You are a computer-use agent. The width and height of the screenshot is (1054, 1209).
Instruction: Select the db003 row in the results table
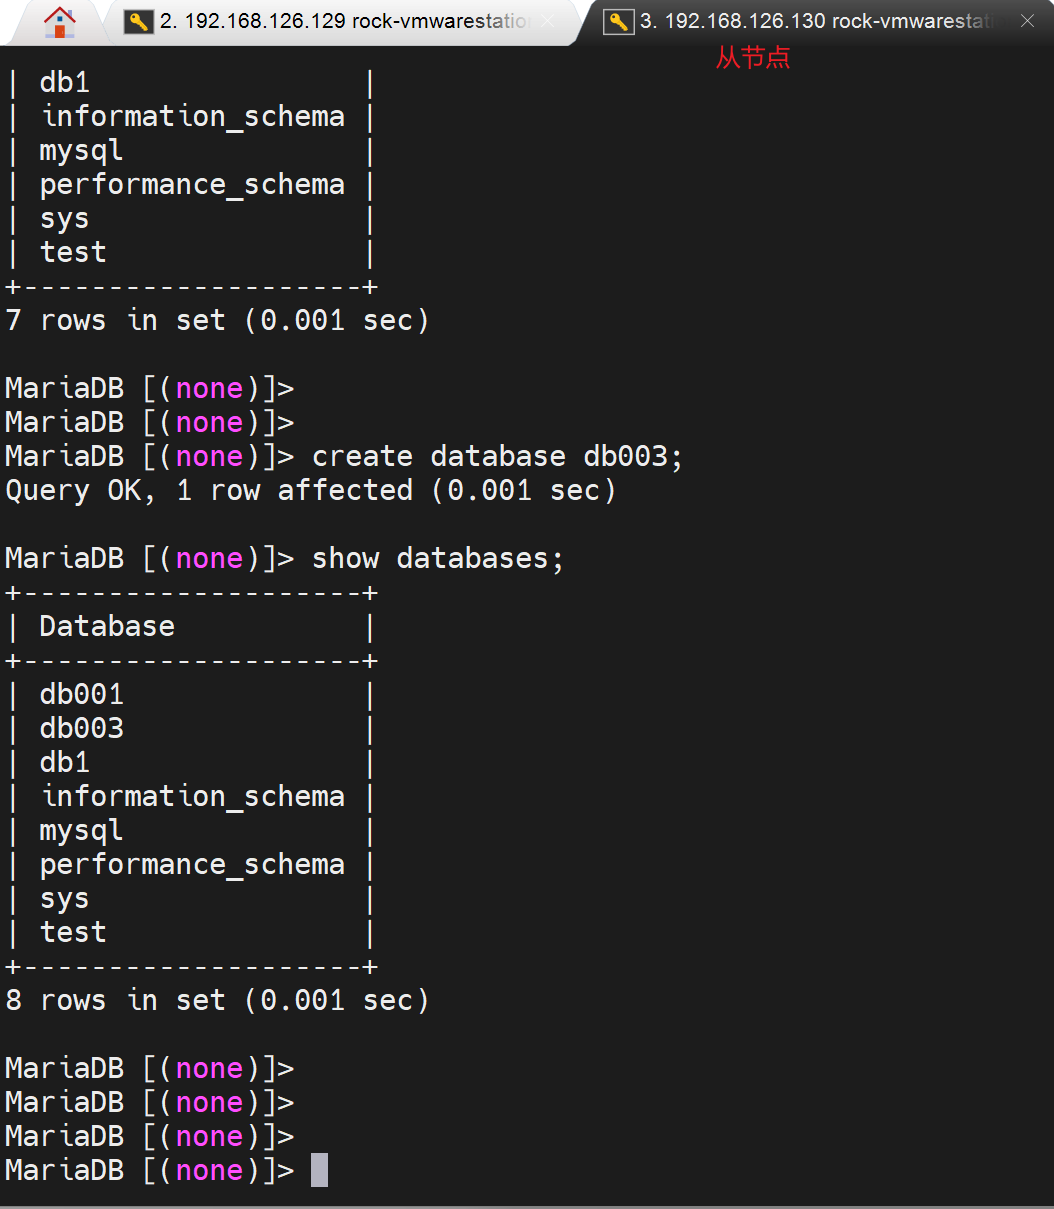(x=82, y=728)
